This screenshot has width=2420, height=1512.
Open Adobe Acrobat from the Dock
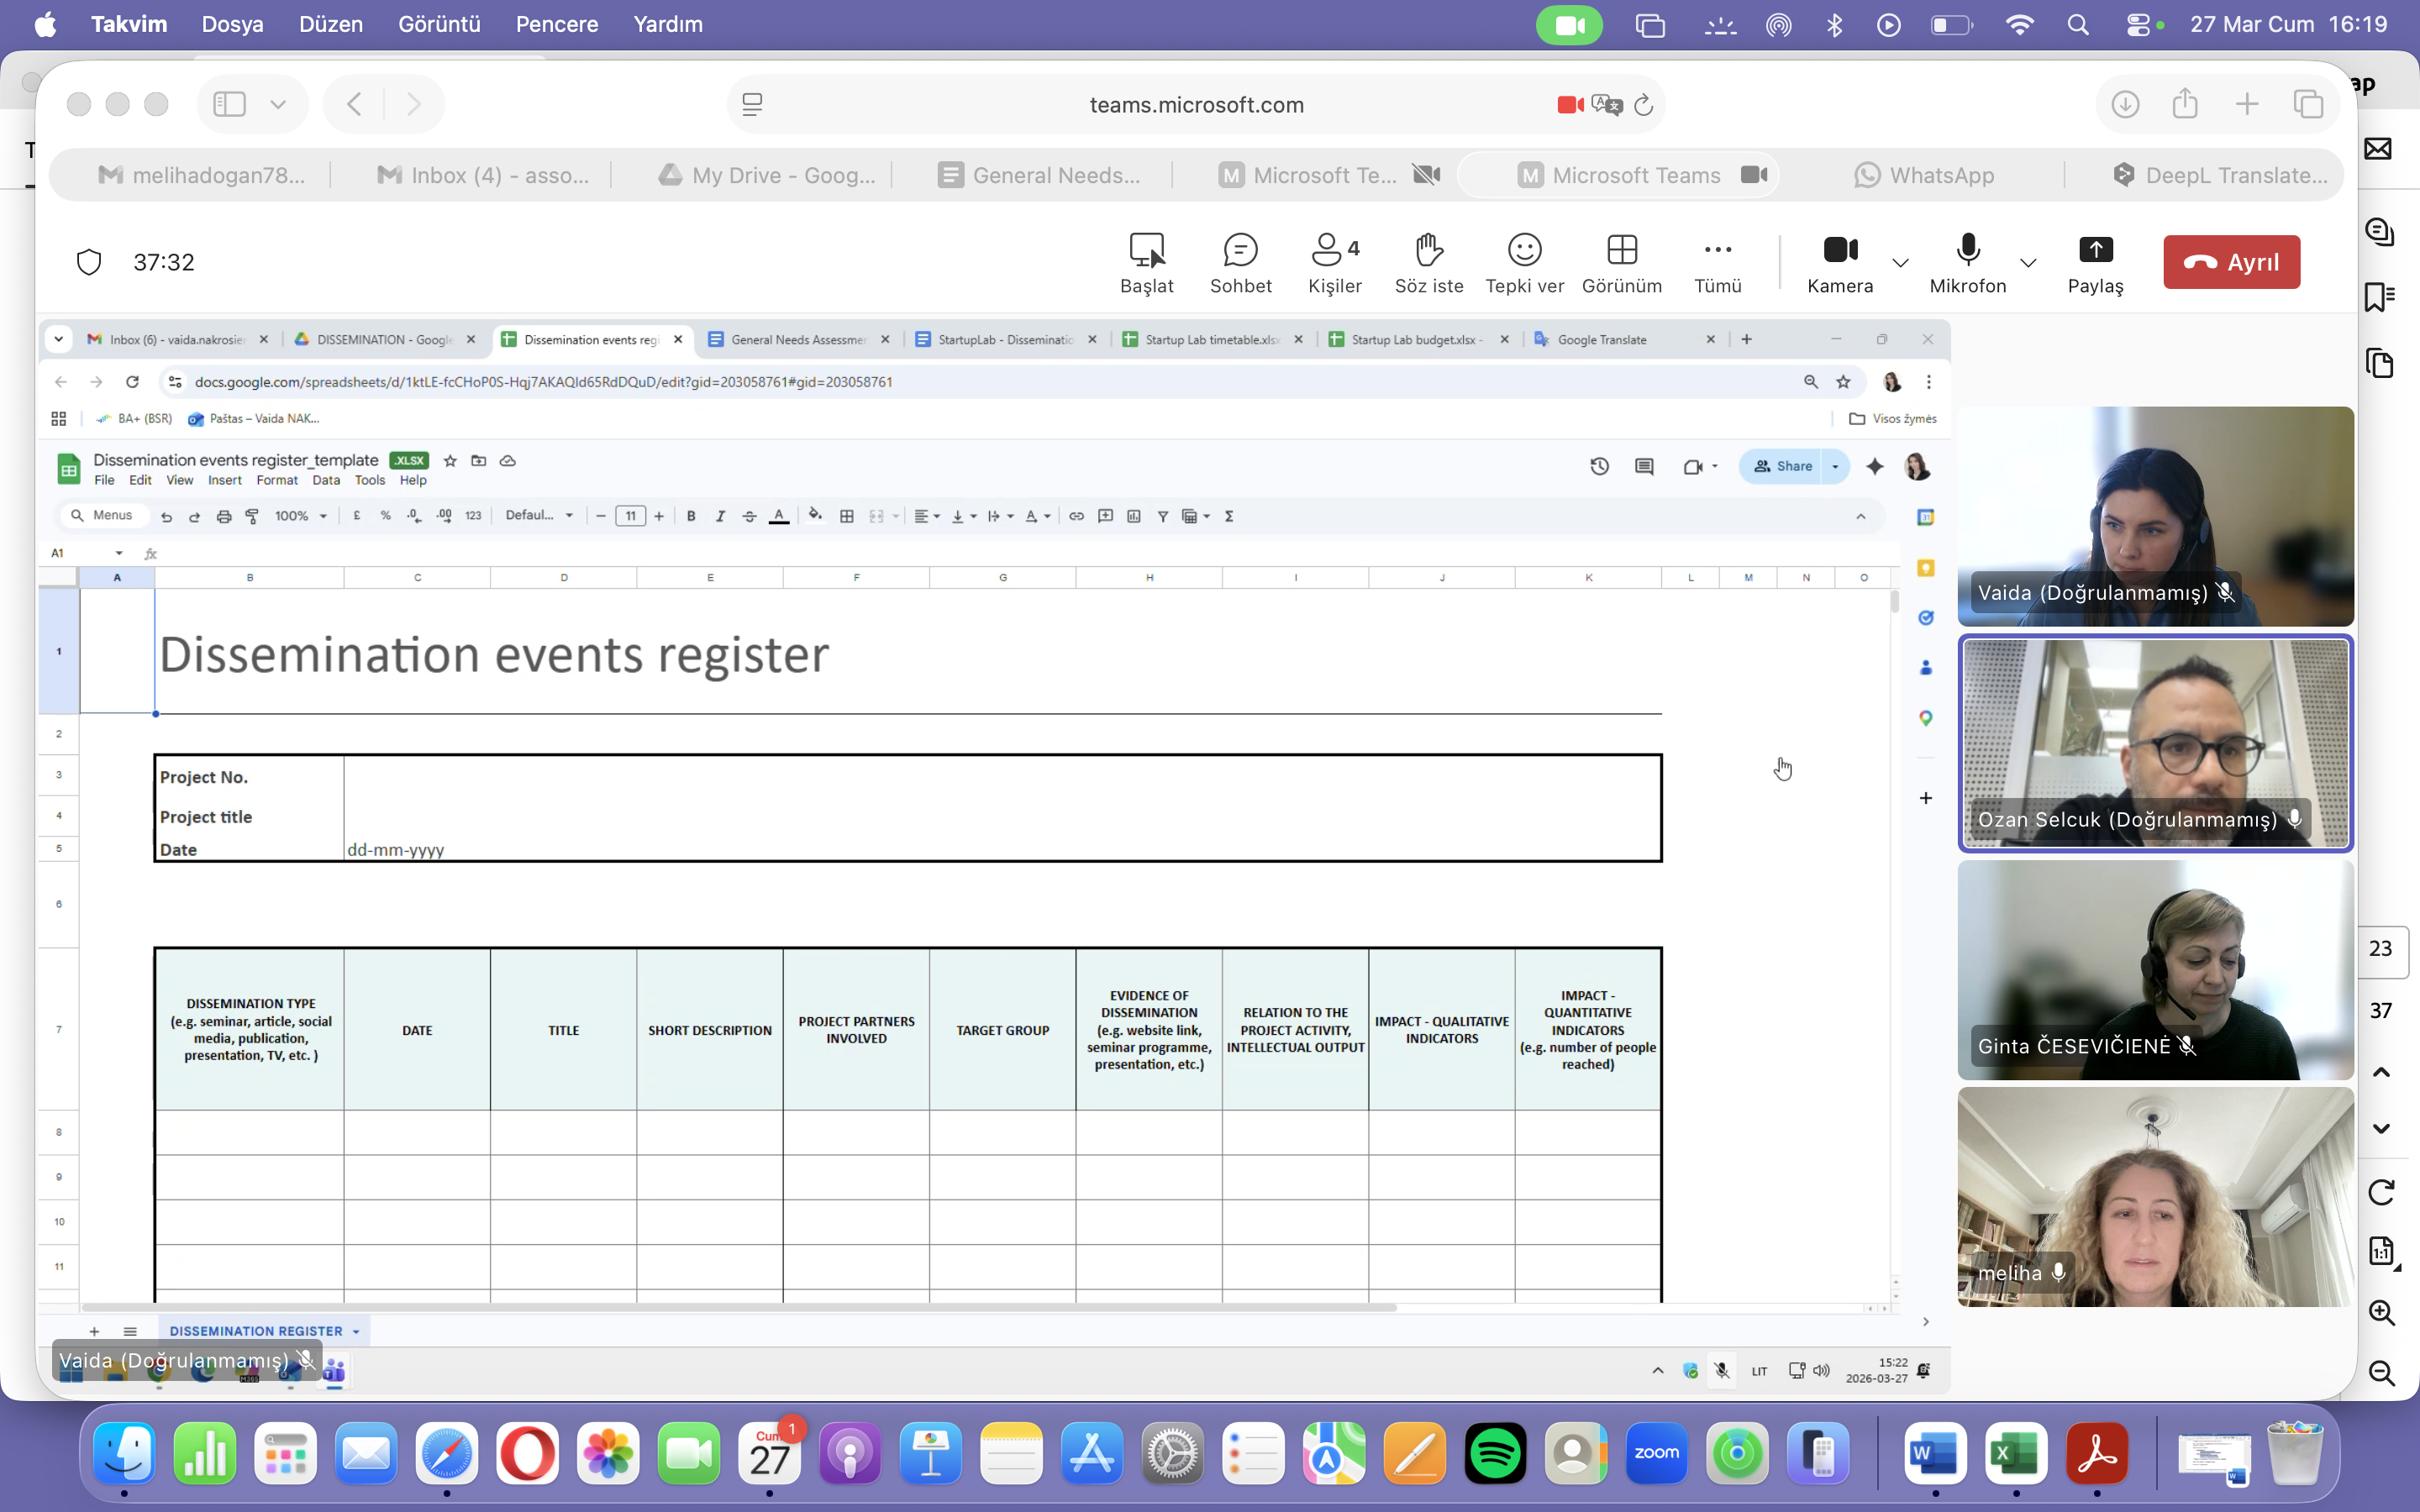[2097, 1453]
